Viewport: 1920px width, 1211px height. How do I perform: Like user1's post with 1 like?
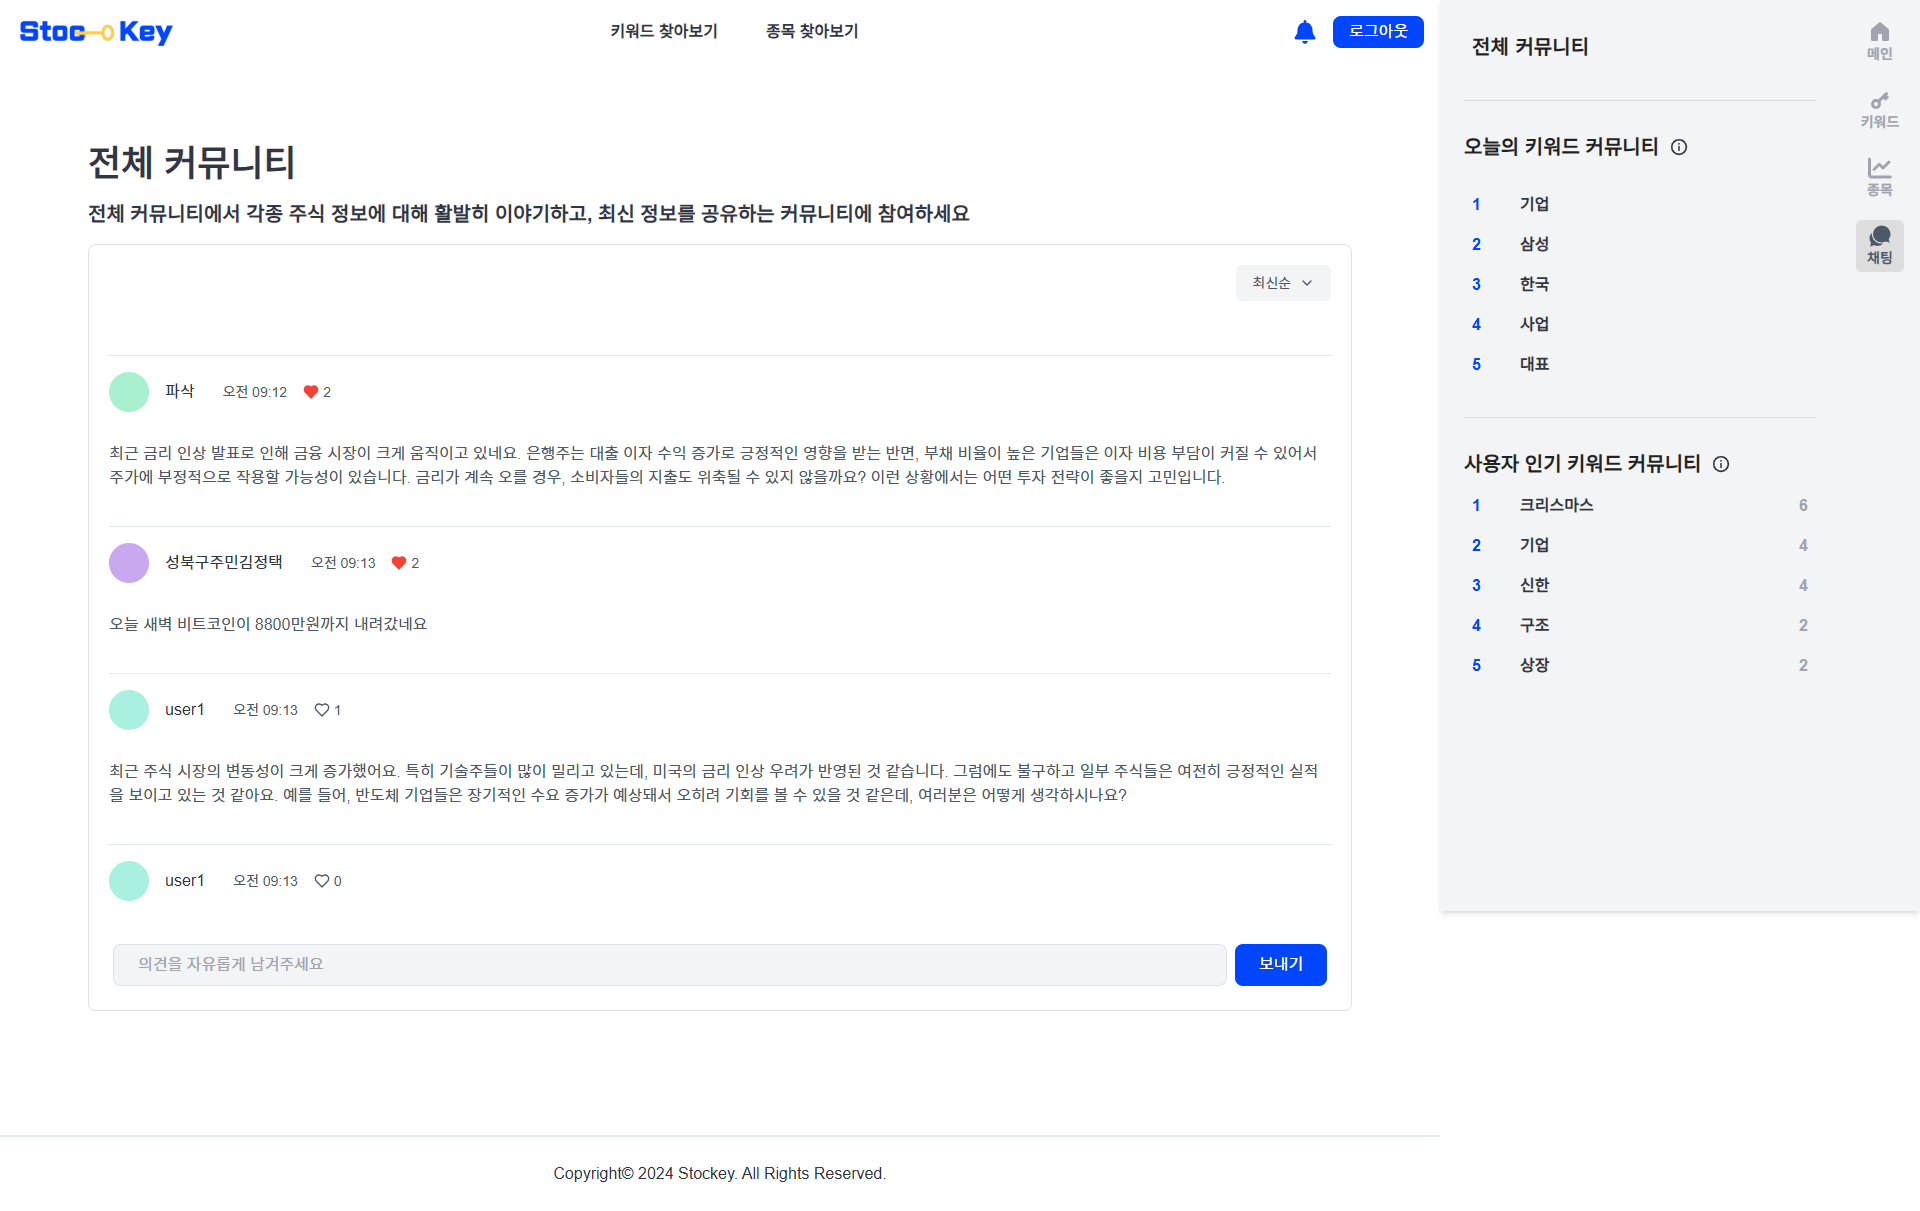(322, 710)
